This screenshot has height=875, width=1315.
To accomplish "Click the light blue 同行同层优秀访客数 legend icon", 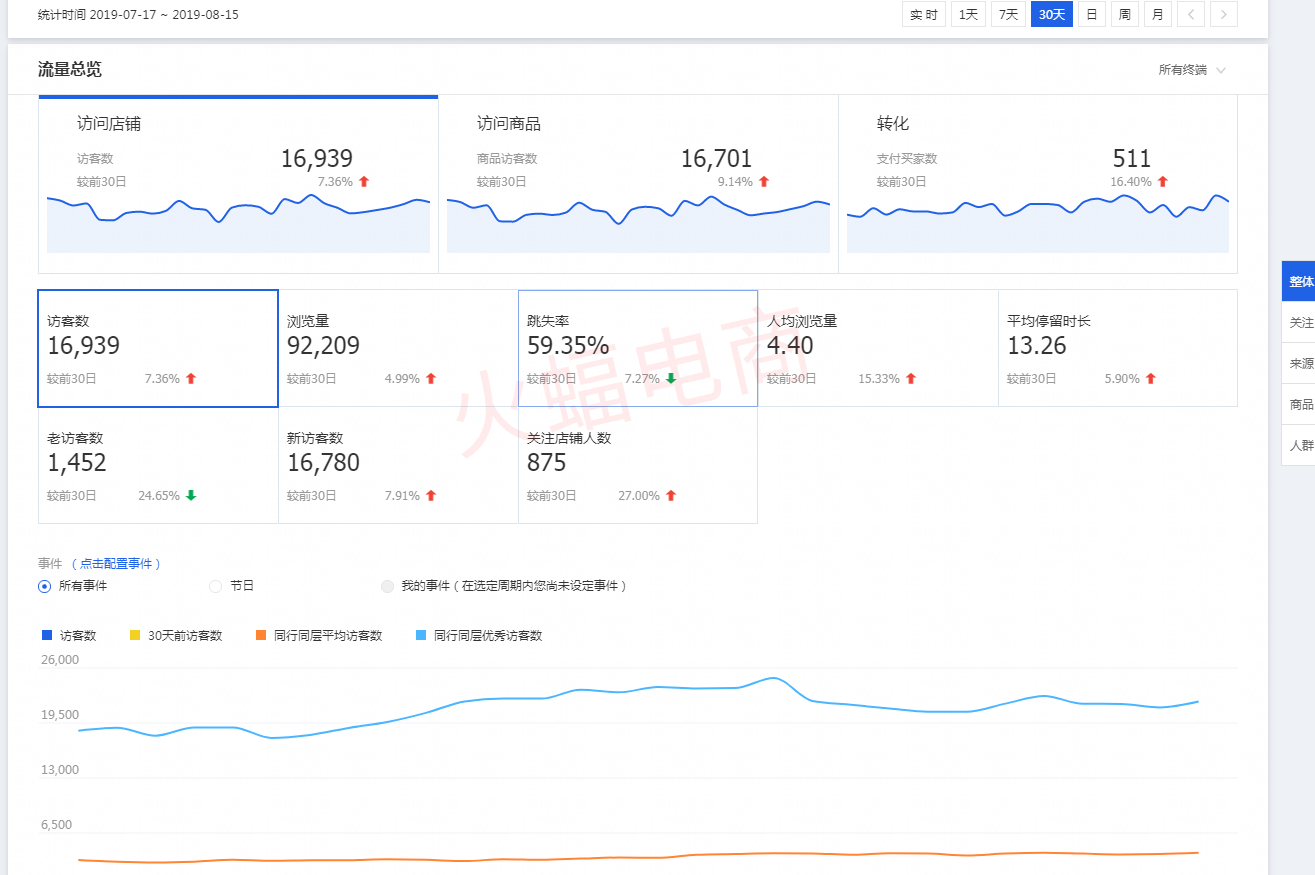I will [421, 635].
